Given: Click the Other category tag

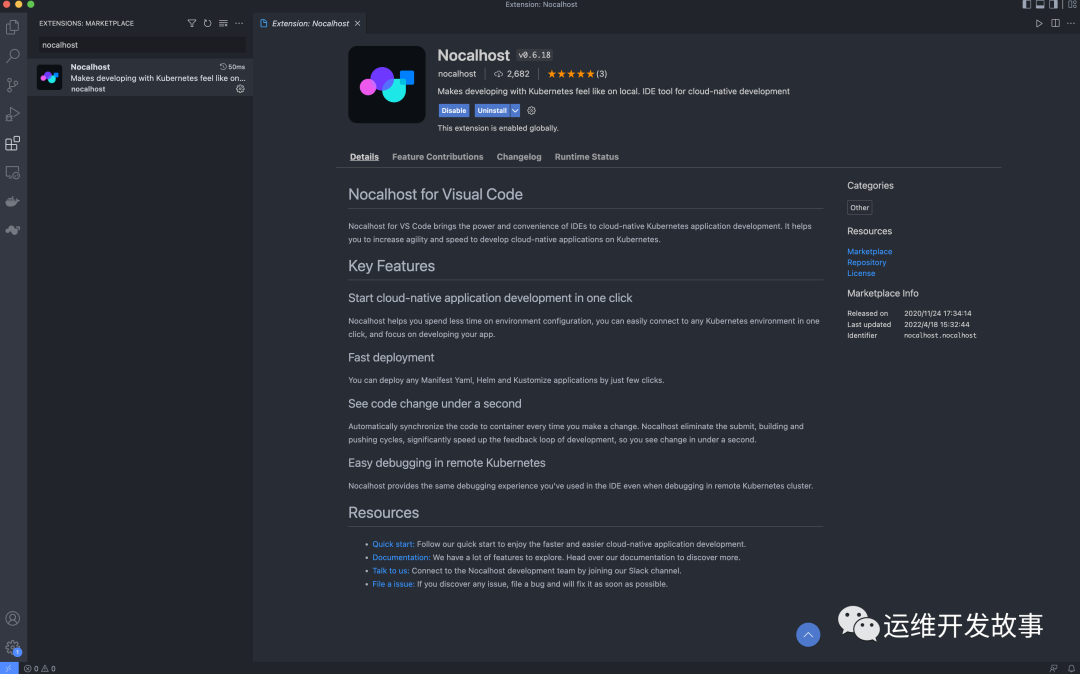Looking at the screenshot, I should click(860, 207).
